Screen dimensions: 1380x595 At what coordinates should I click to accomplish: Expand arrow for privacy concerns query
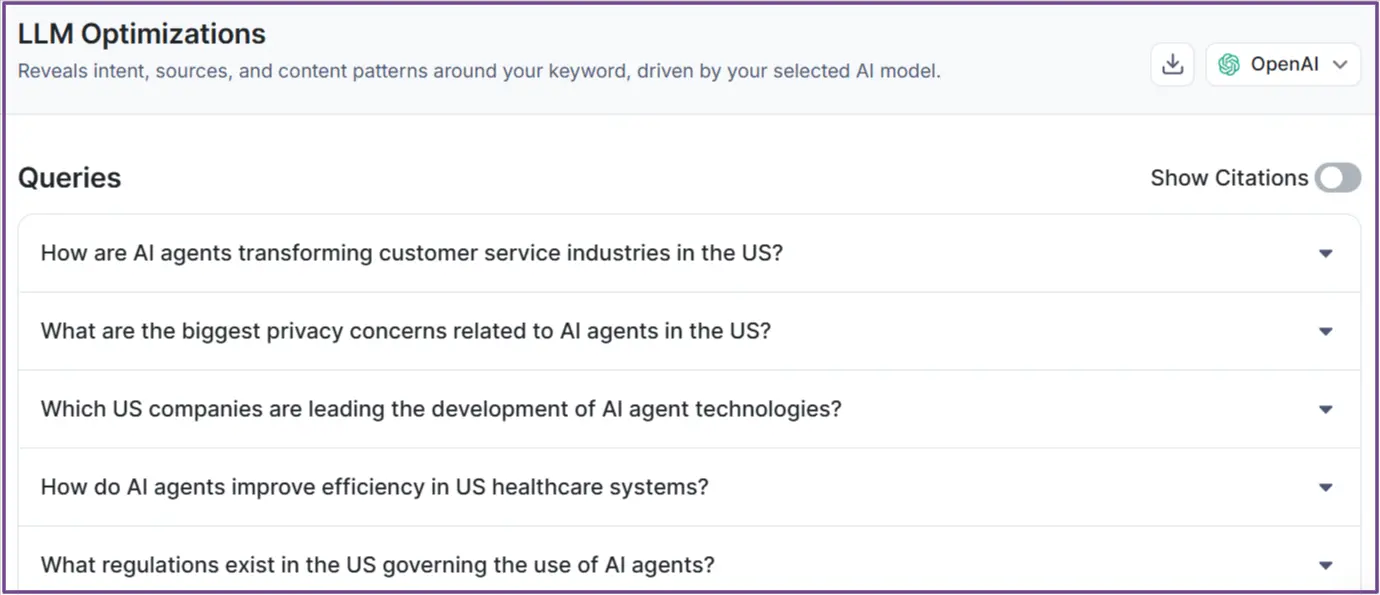point(1325,332)
